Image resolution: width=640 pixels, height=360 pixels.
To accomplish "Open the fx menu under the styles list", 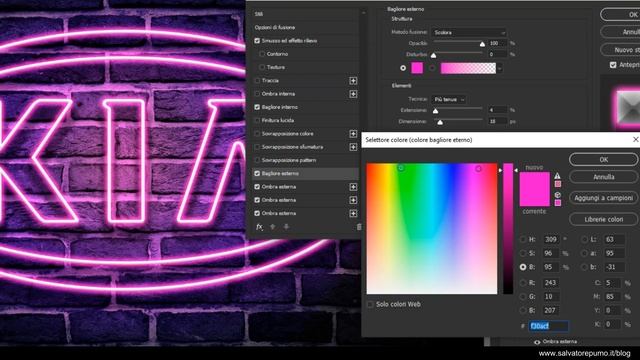I will pos(259,227).
